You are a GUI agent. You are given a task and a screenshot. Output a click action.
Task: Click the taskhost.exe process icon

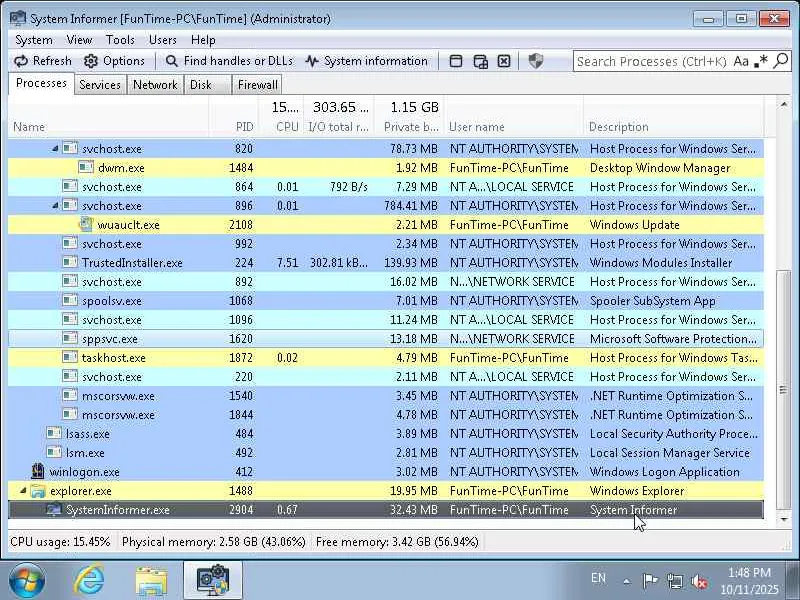[70, 357]
